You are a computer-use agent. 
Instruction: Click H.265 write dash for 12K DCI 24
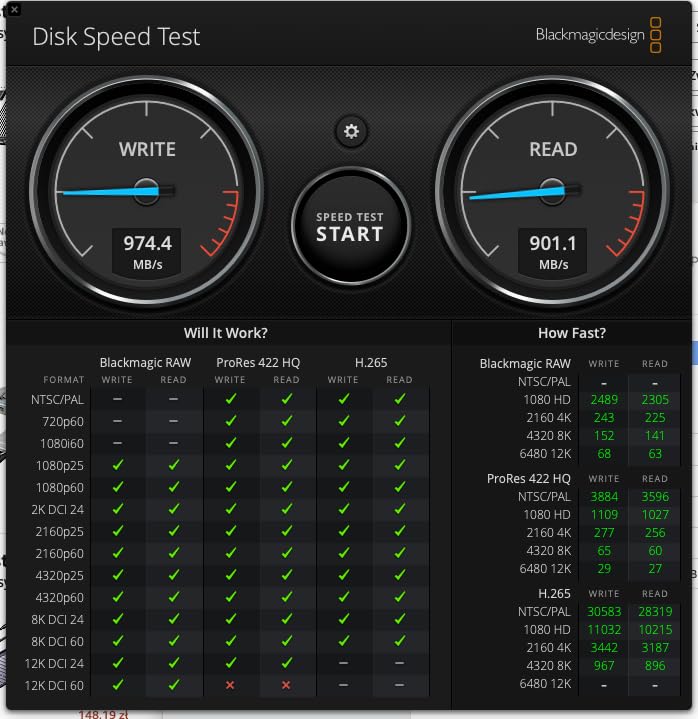(343, 663)
